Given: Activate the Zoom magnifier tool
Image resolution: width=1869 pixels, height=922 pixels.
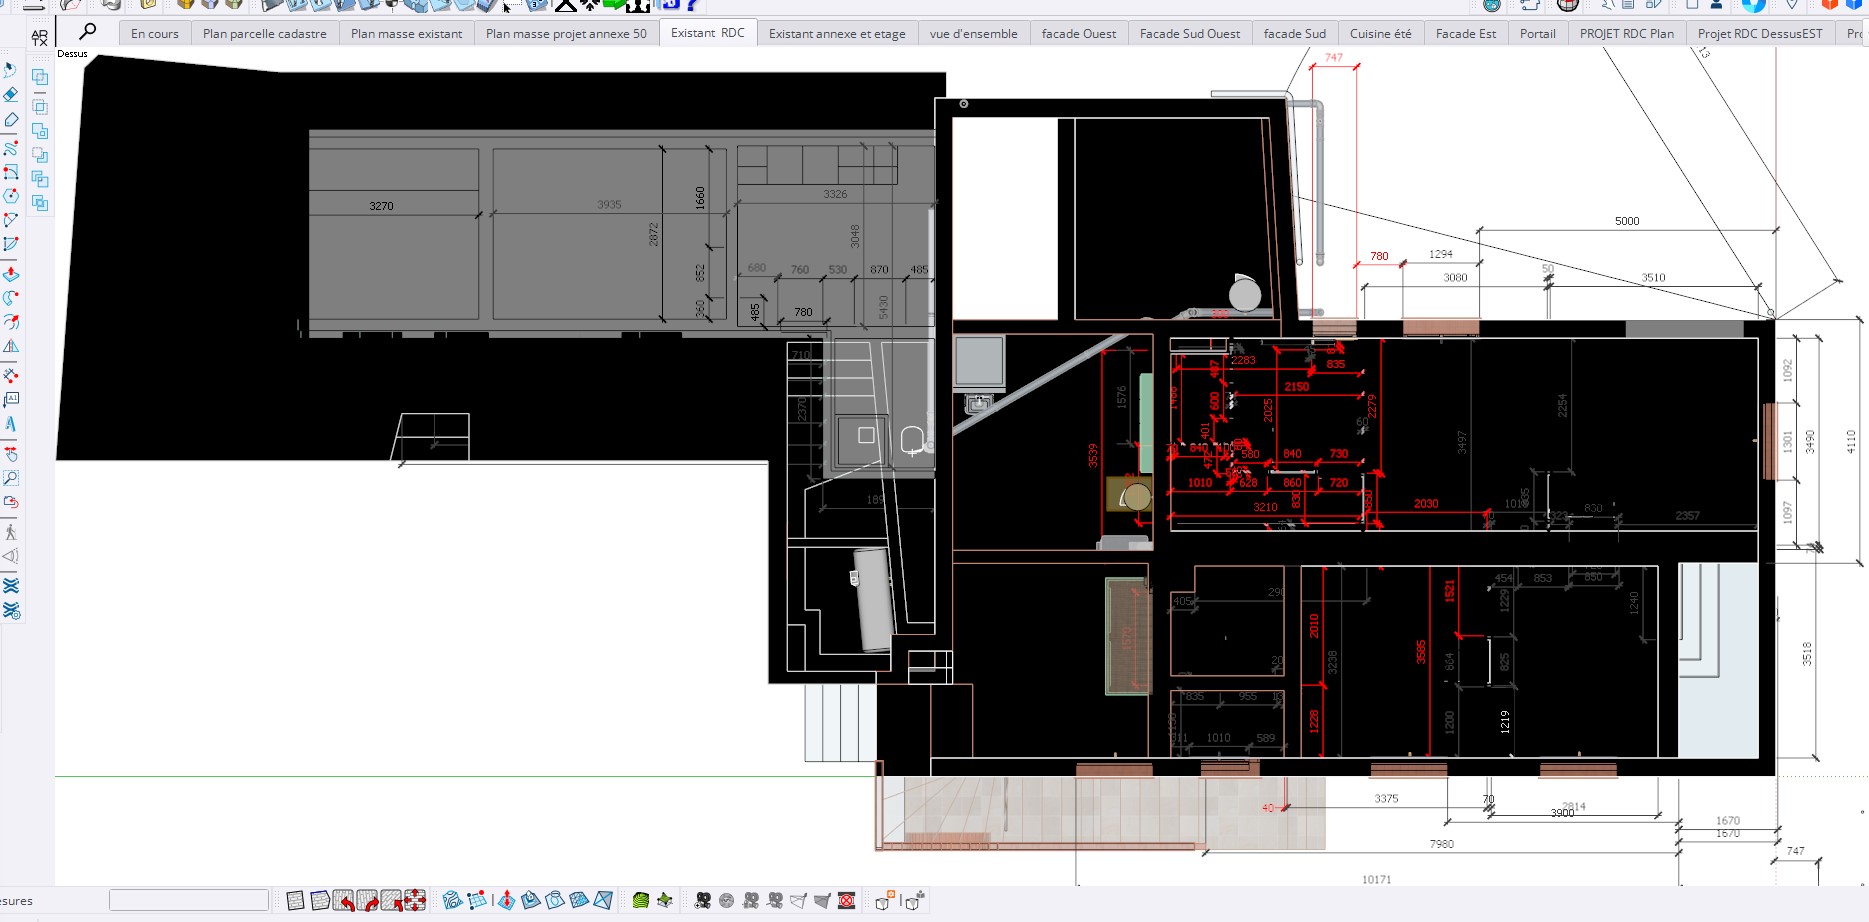Looking at the screenshot, I should [11, 478].
